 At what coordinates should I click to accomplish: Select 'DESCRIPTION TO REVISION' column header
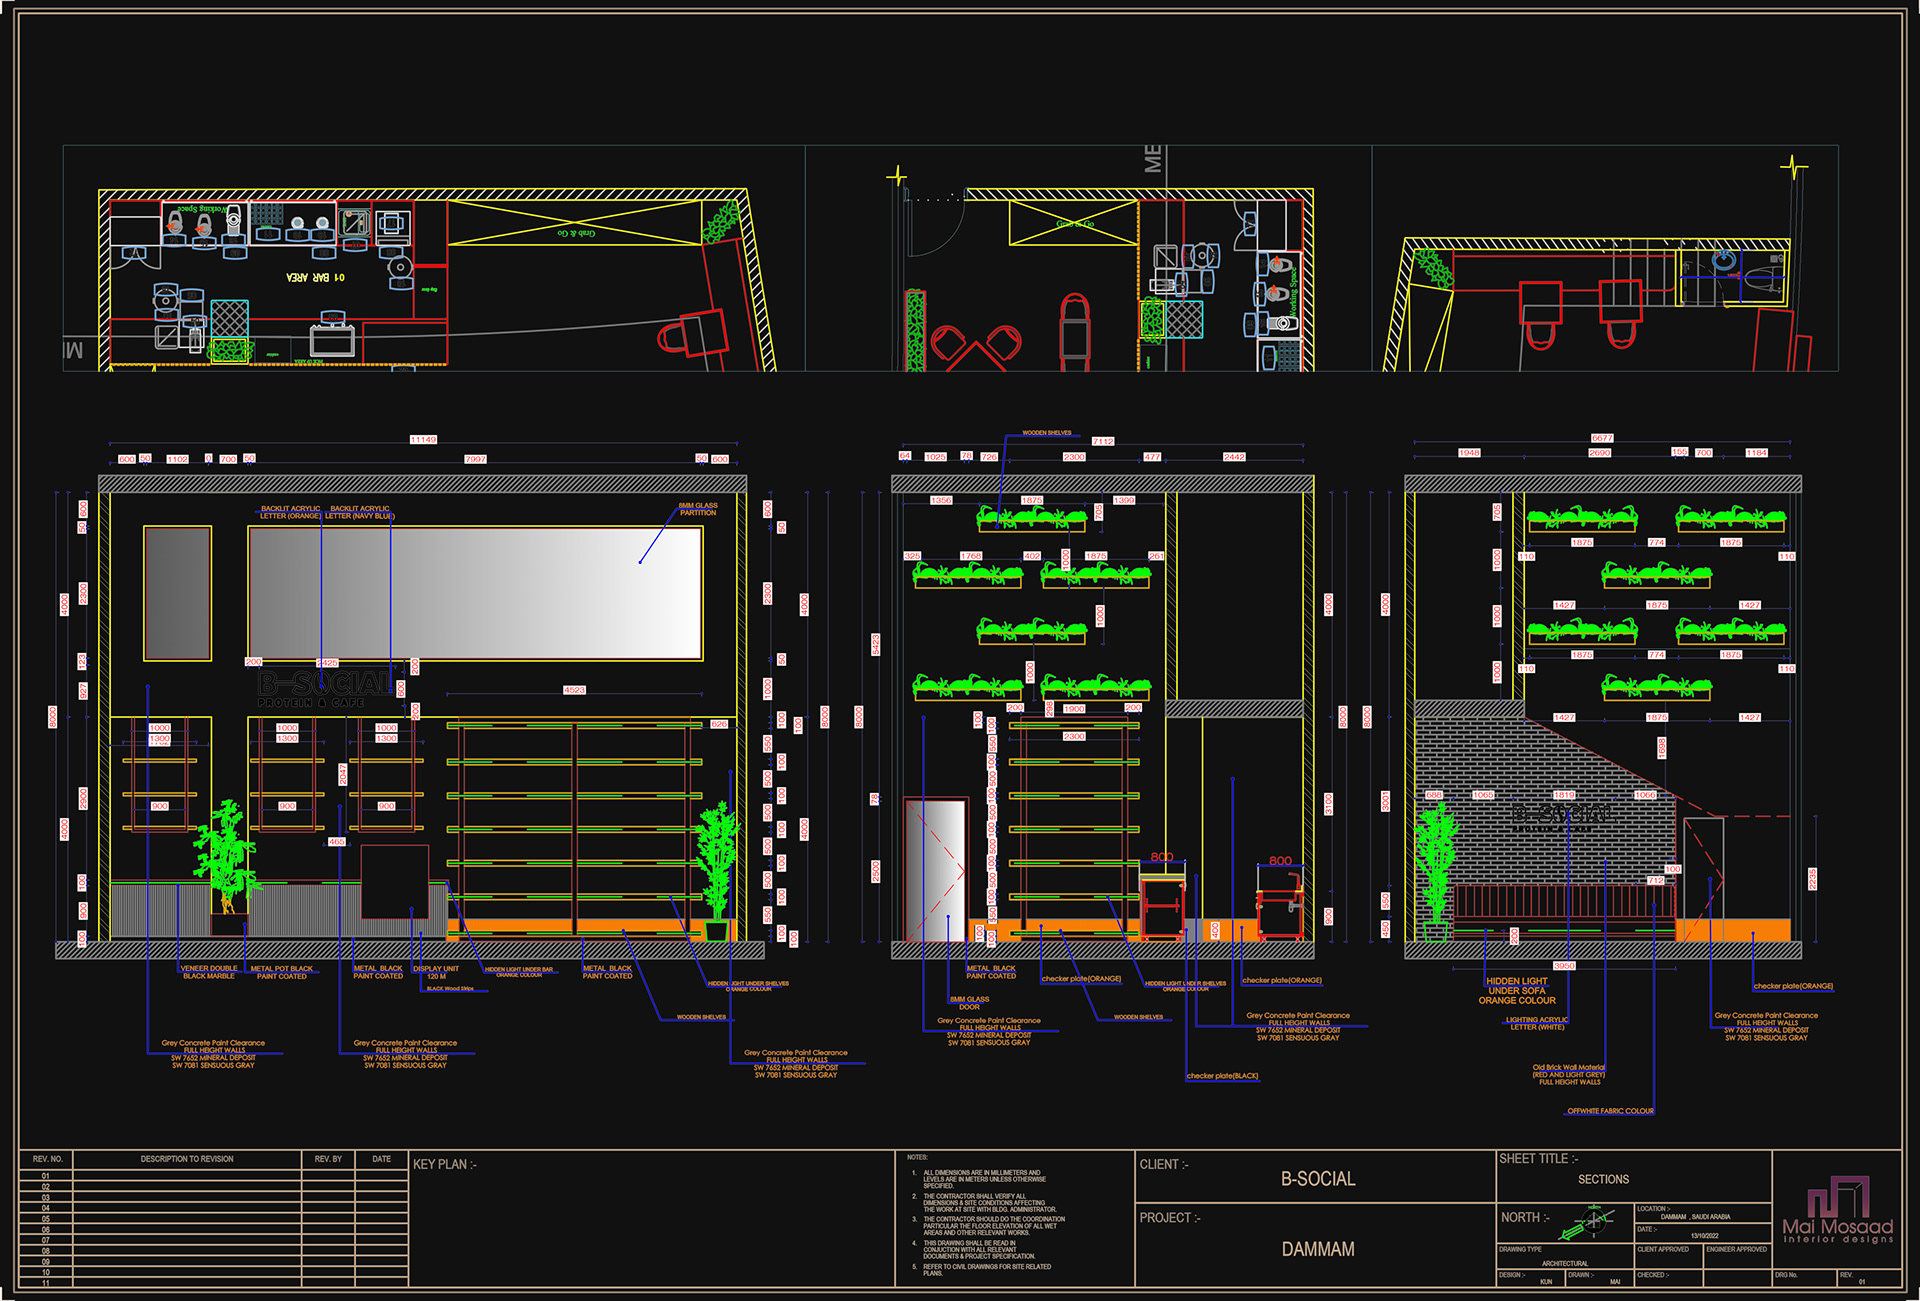[187, 1159]
